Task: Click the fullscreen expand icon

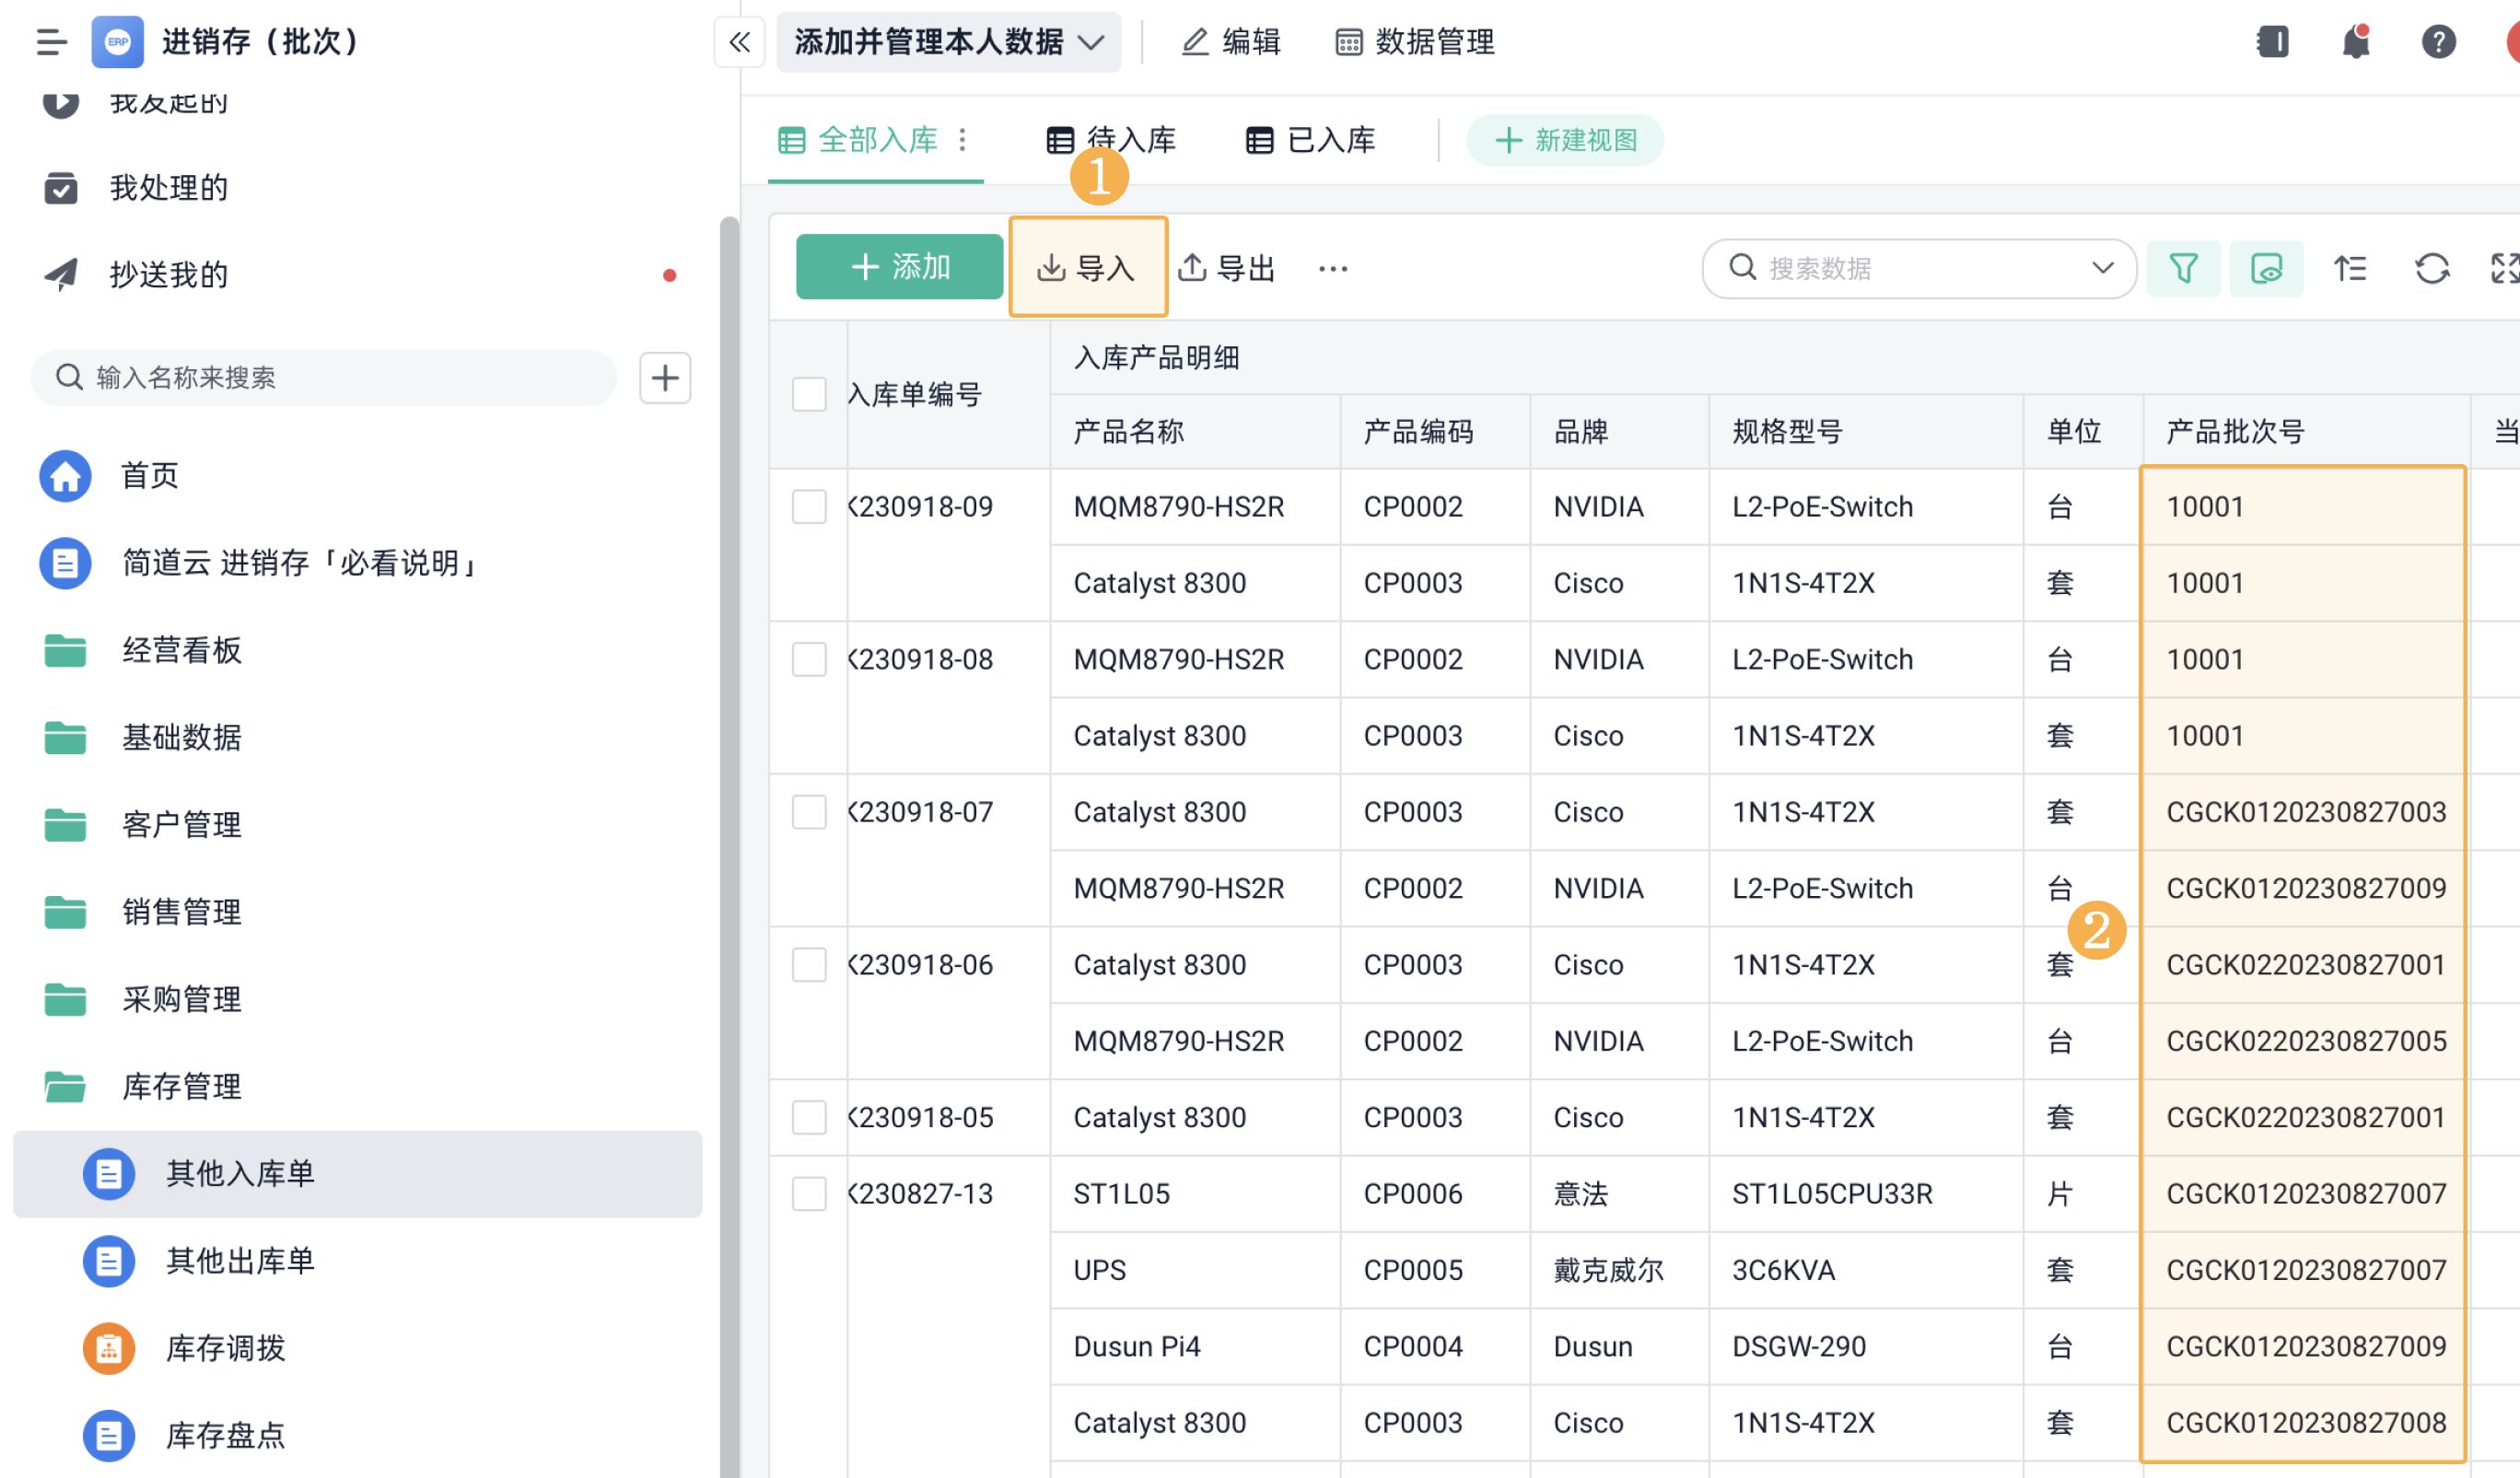Action: 2503,268
